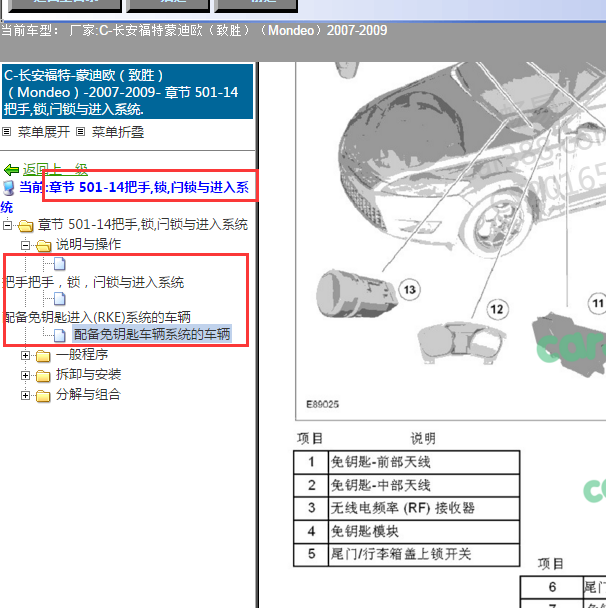Click document icon beside 配备免钥匙车辆系统的车辆

click(60, 335)
